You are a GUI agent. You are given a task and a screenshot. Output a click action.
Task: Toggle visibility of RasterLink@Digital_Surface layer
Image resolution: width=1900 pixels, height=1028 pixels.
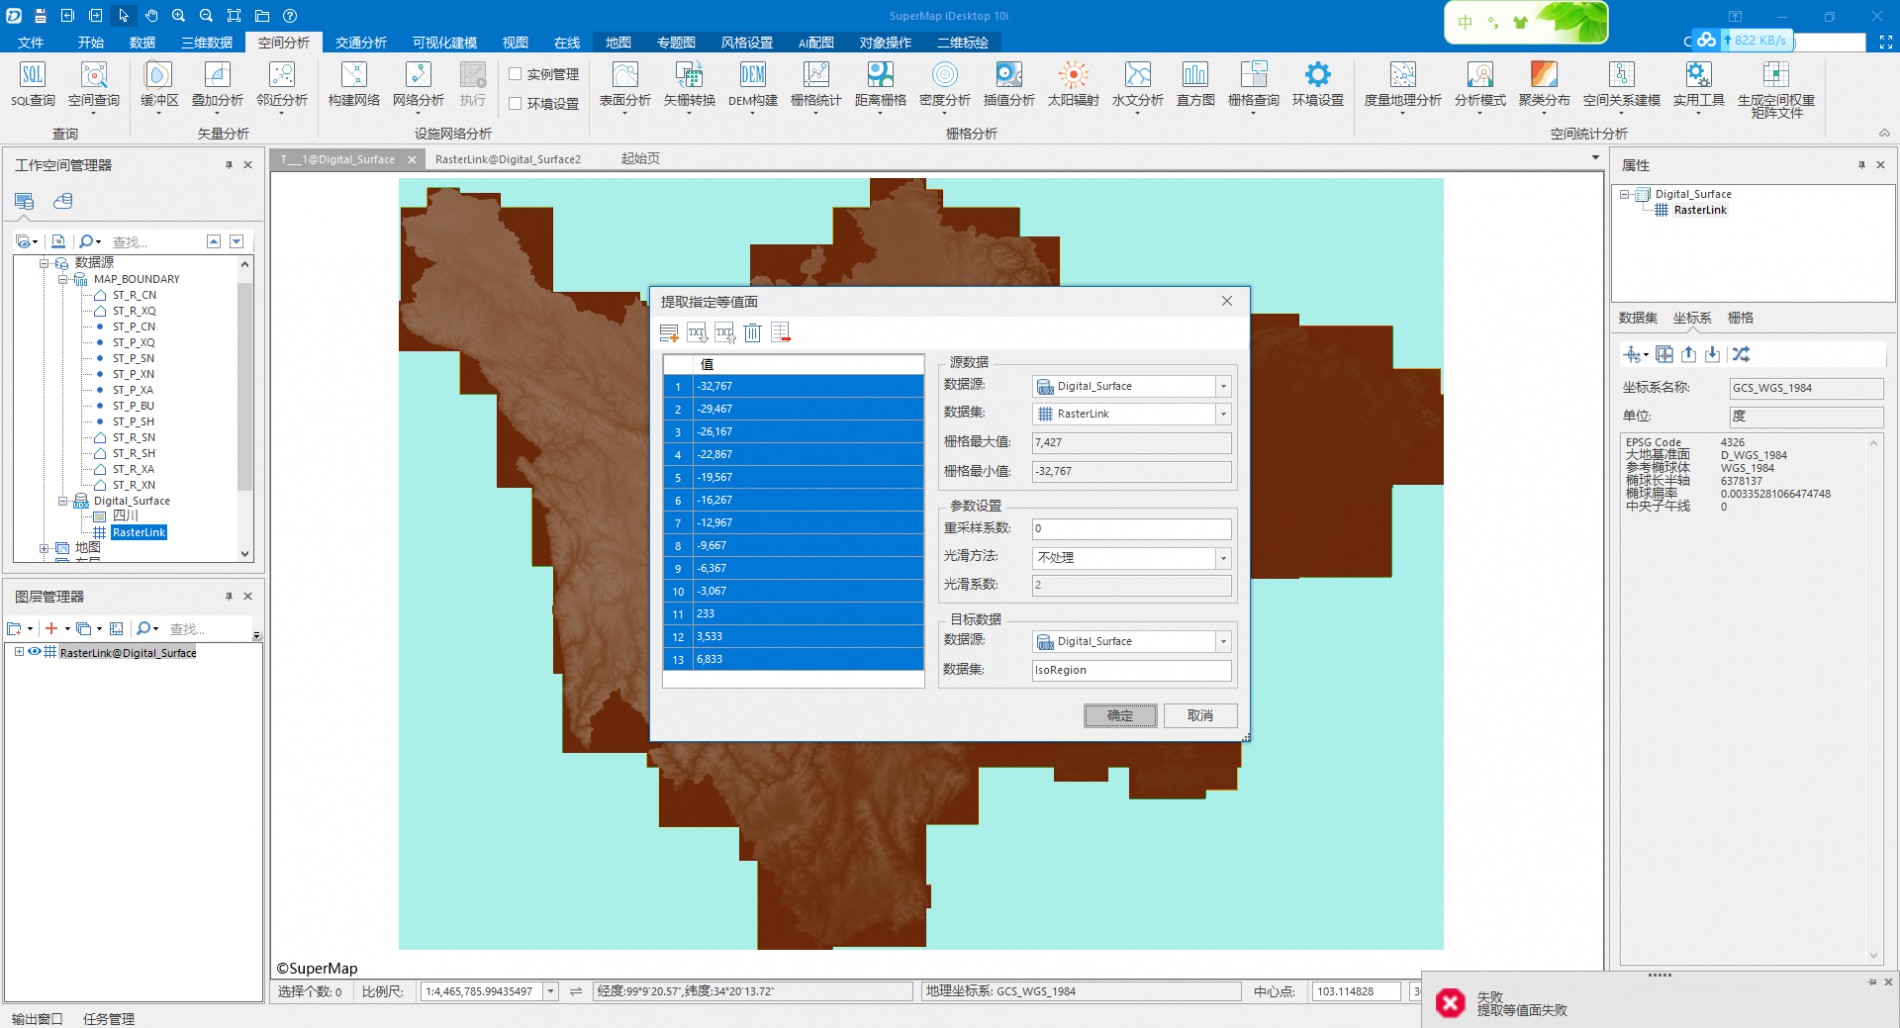coord(34,652)
